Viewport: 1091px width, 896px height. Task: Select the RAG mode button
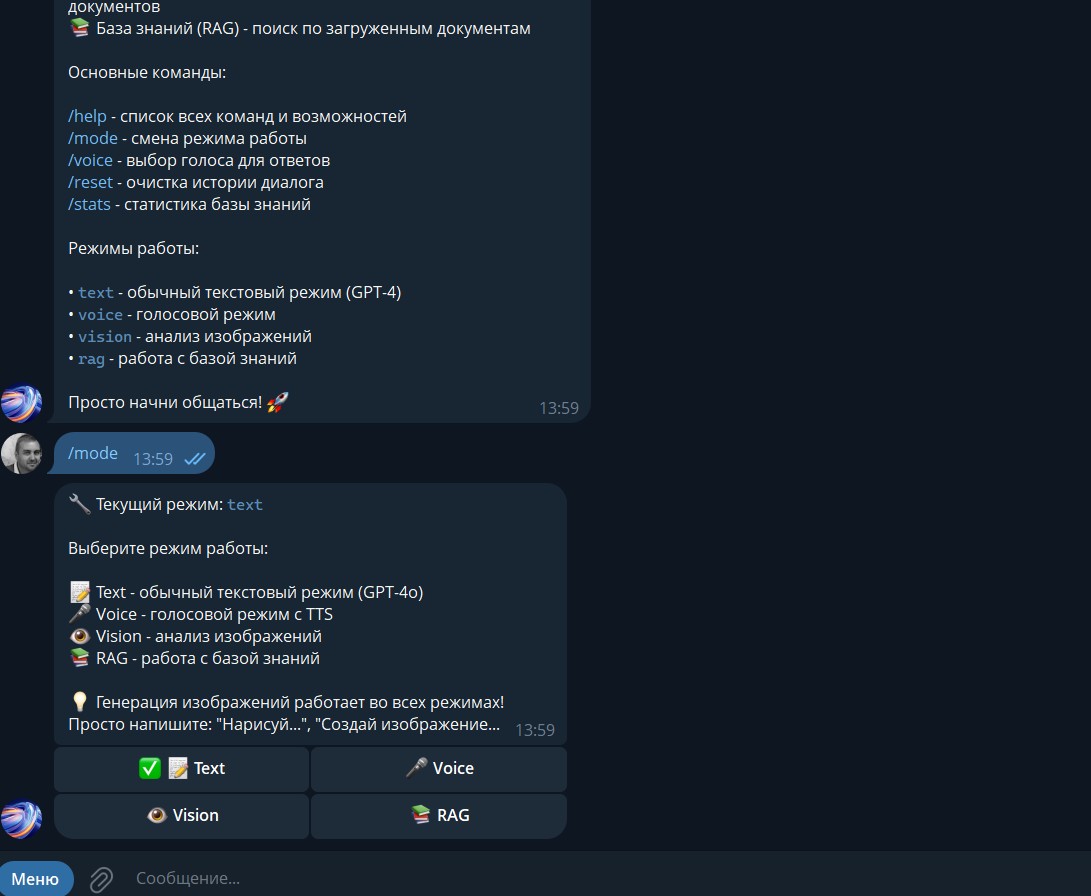coord(439,815)
